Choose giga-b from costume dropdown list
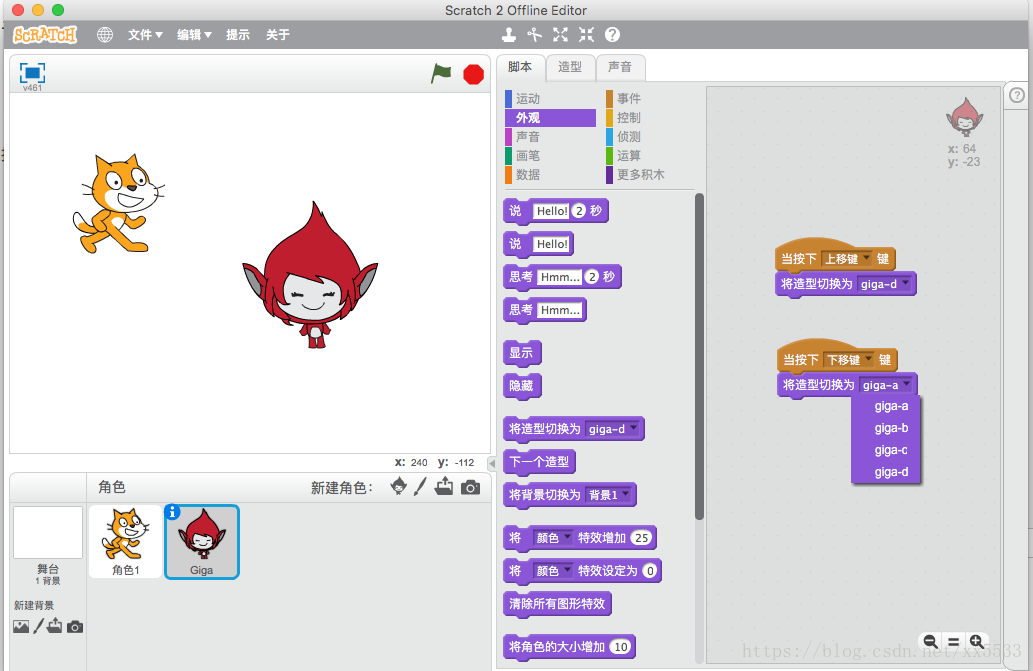Viewport: 1033px width, 671px height. (886, 428)
